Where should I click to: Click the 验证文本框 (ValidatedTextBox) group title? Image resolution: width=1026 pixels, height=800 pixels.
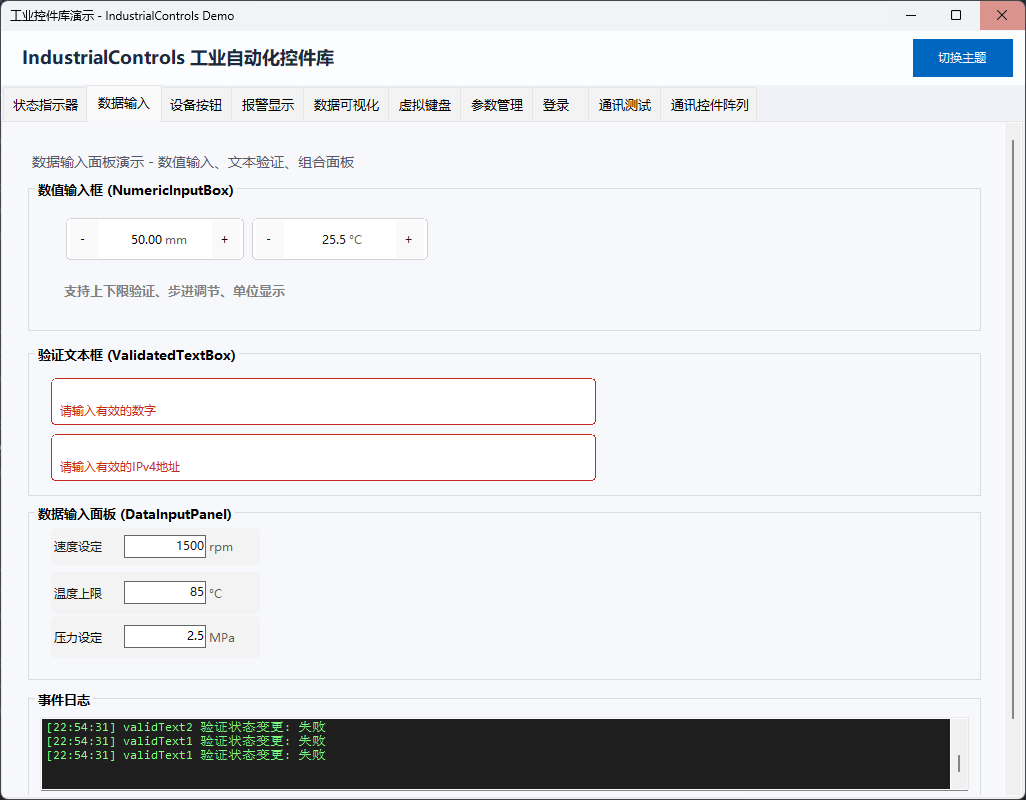click(136, 355)
